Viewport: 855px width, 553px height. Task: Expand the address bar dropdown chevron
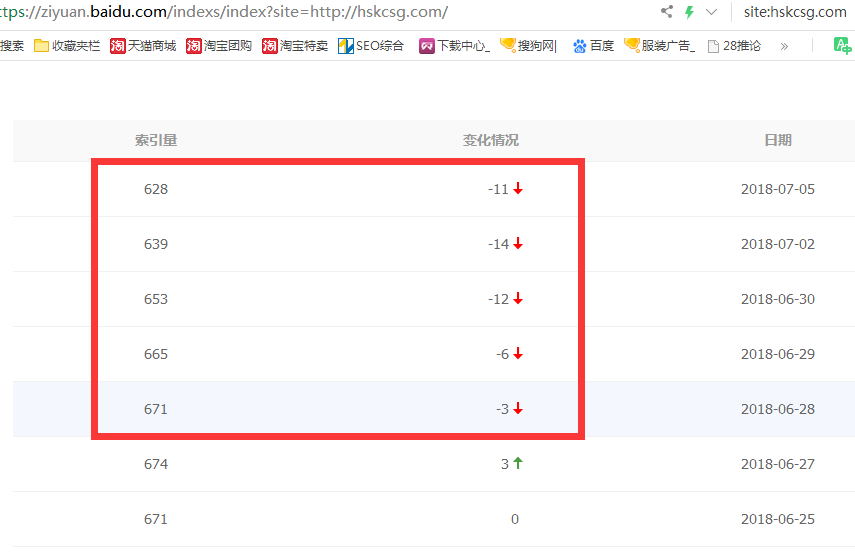click(711, 12)
